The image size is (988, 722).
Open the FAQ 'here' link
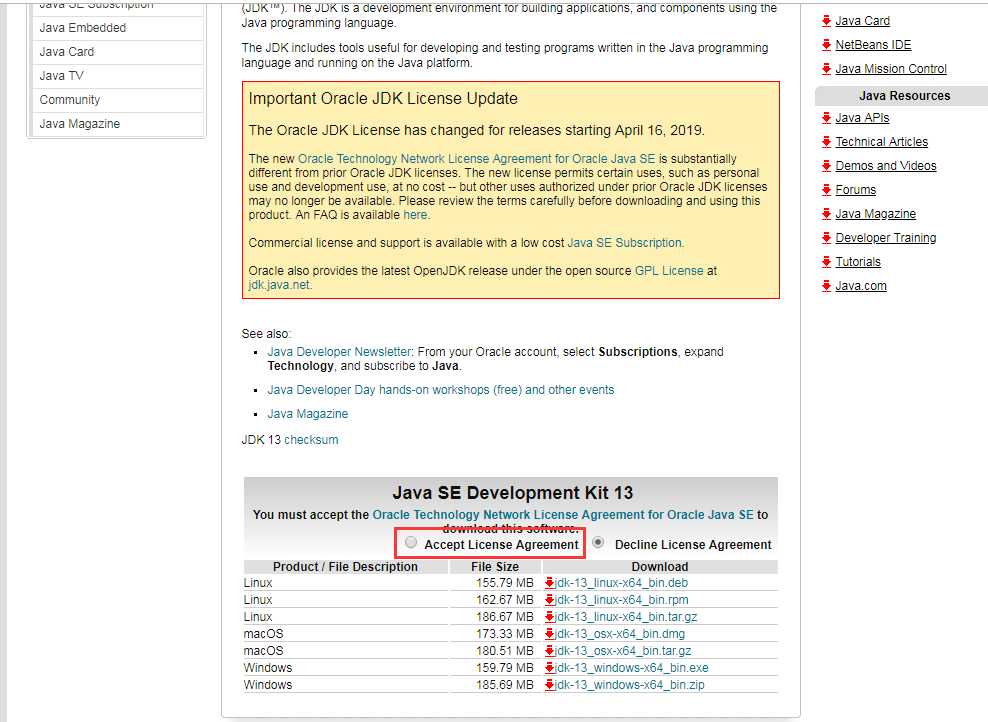click(x=415, y=215)
